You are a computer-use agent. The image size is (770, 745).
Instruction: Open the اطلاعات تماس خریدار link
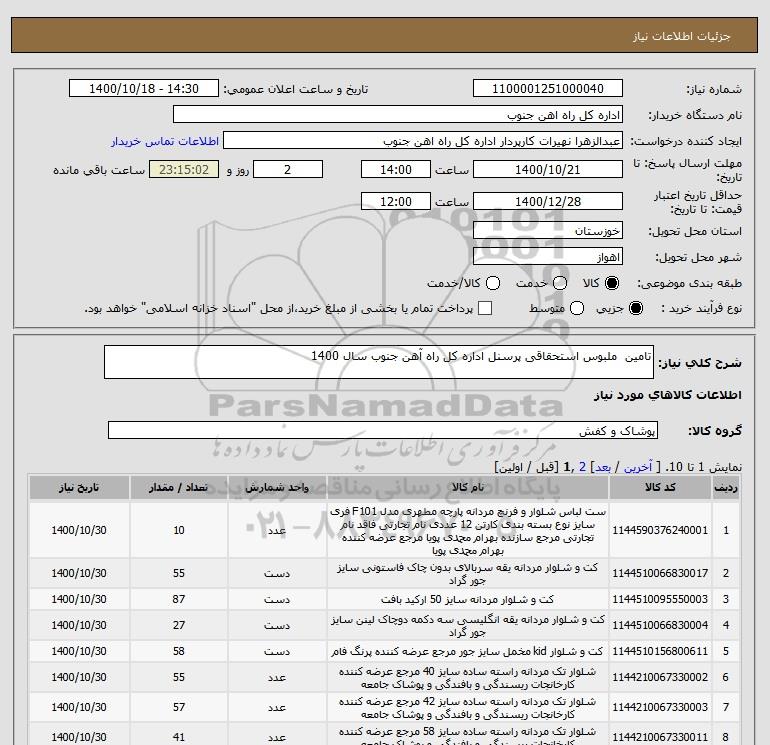(x=165, y=141)
